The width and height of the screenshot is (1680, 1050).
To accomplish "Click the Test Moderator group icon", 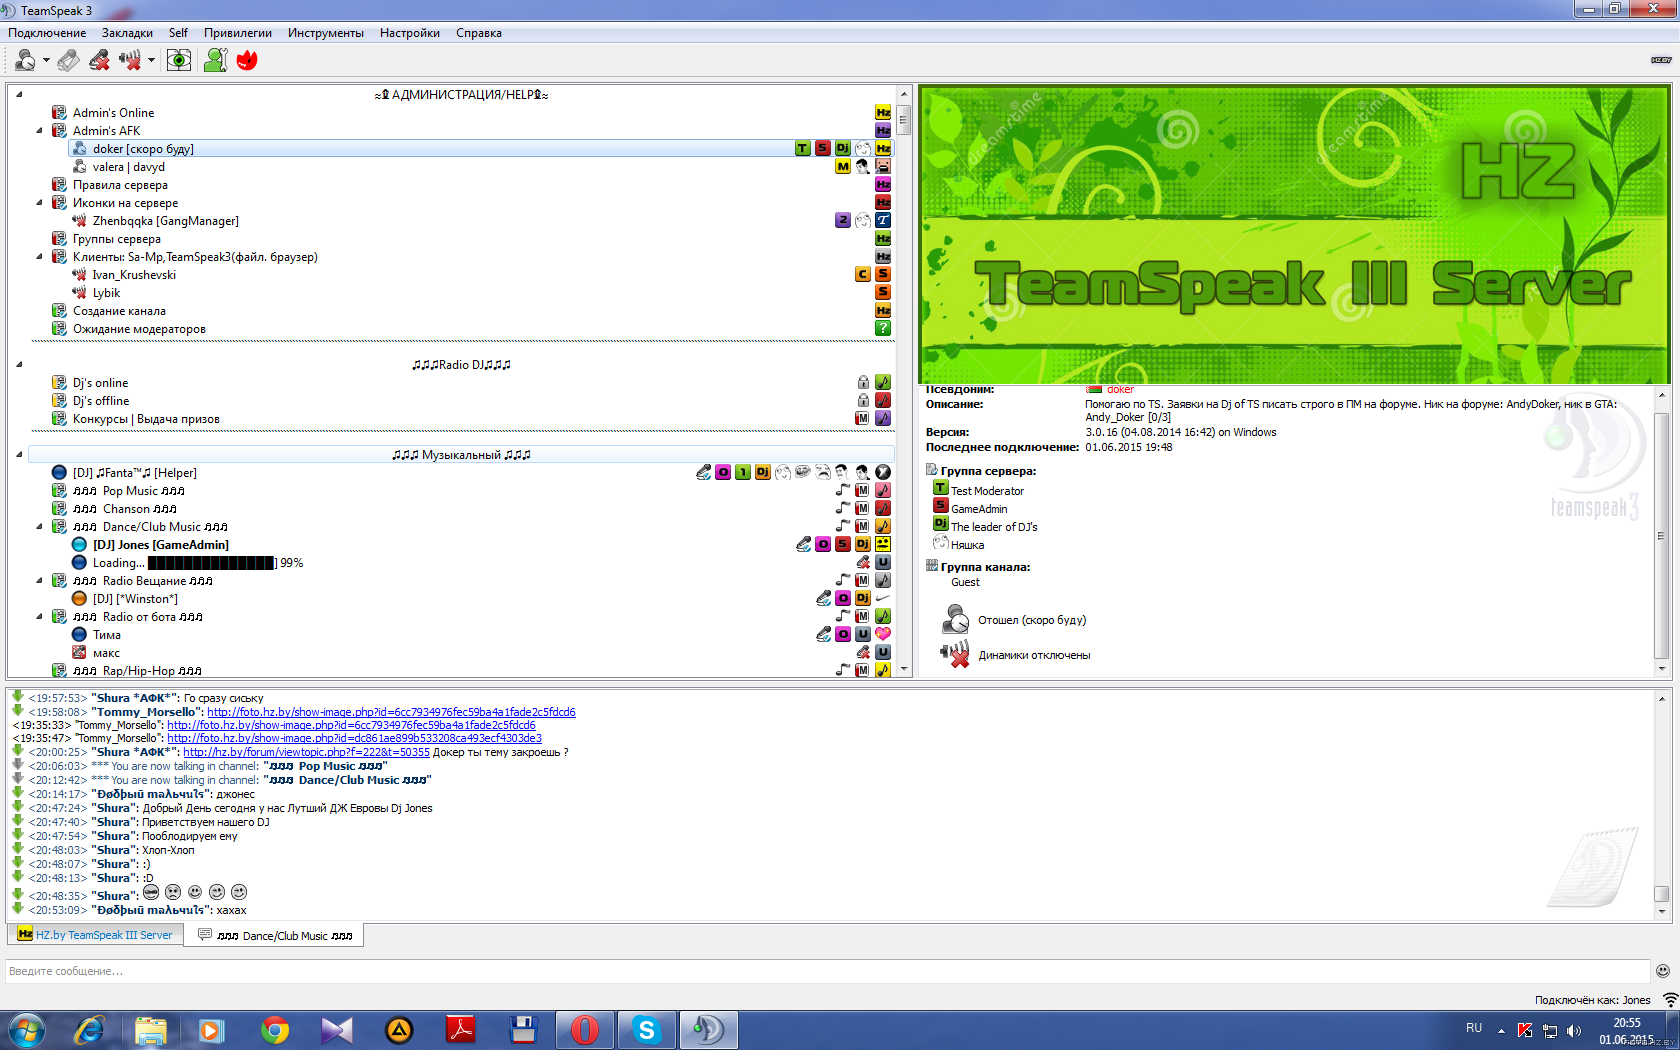I will click(940, 489).
